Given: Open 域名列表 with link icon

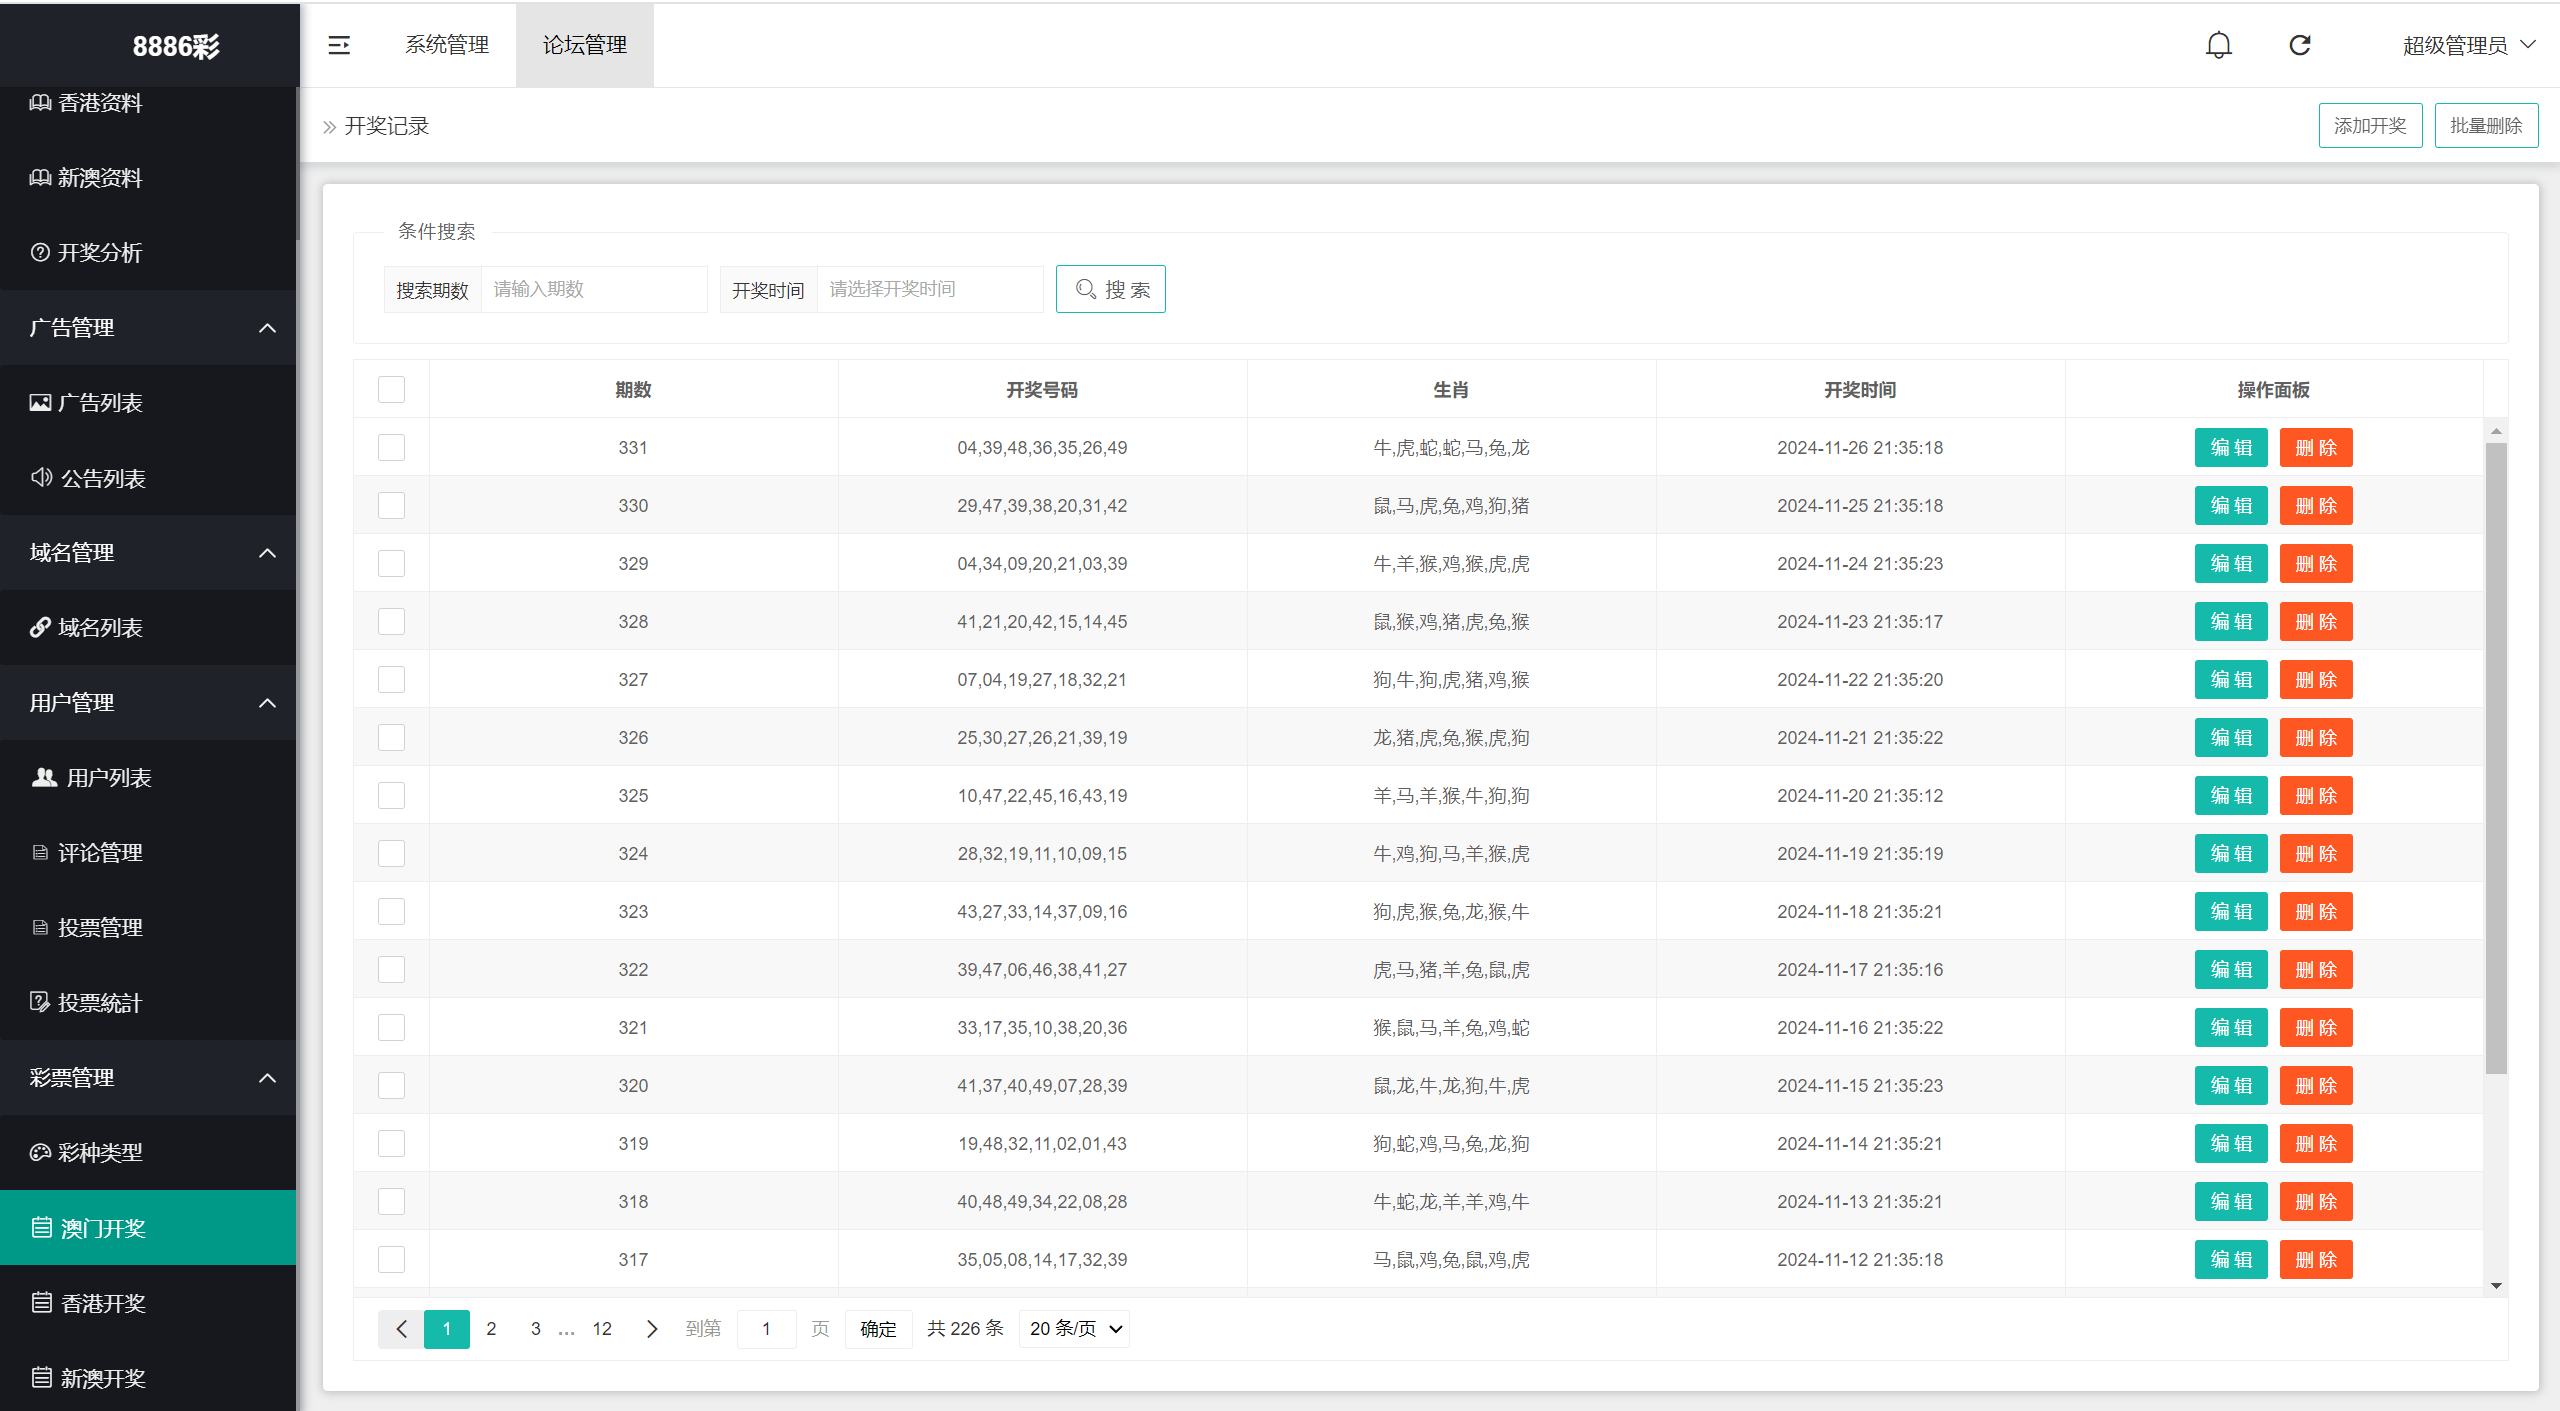Looking at the screenshot, I should 100,628.
